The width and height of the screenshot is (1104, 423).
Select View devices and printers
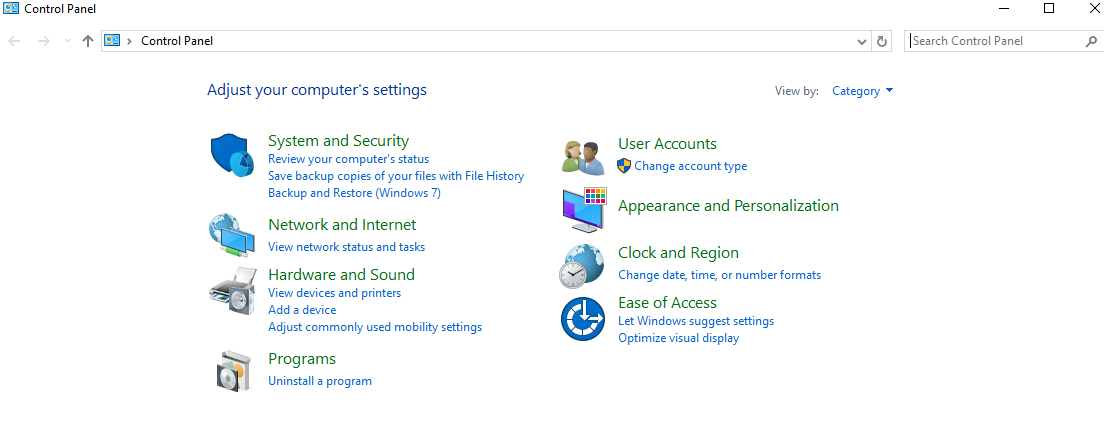334,293
